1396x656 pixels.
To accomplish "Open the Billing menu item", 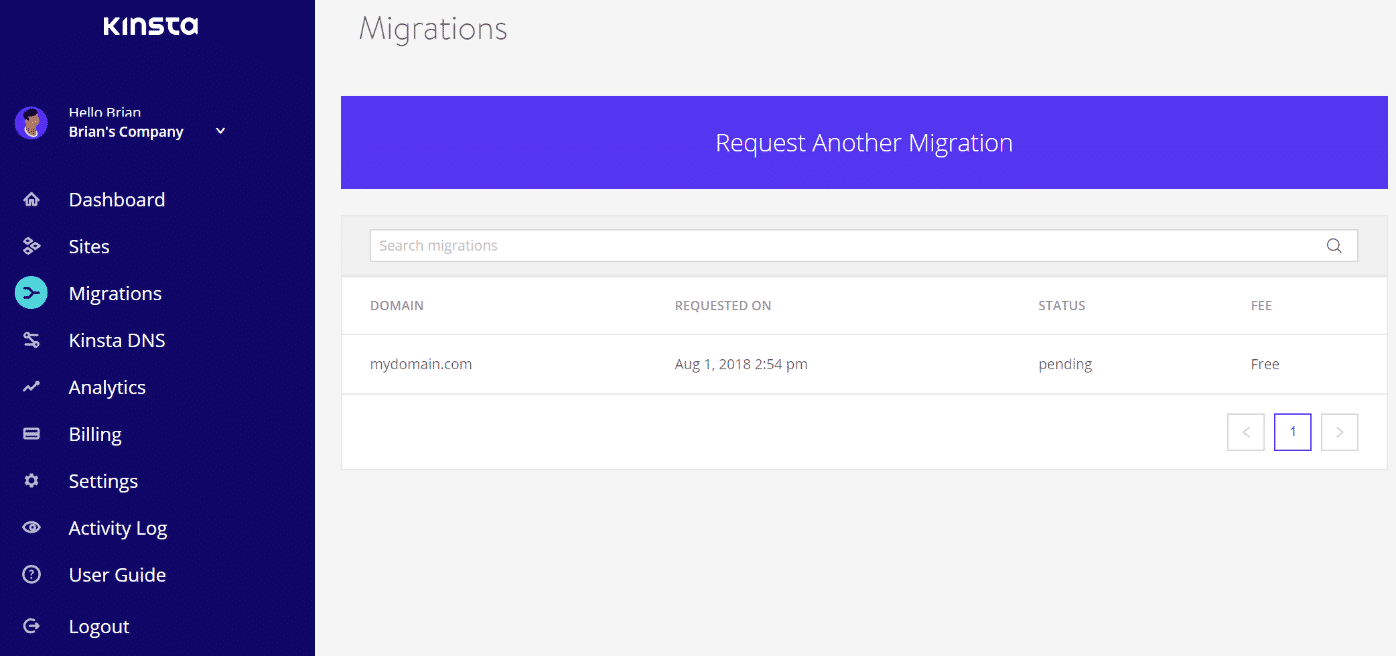I will 95,434.
